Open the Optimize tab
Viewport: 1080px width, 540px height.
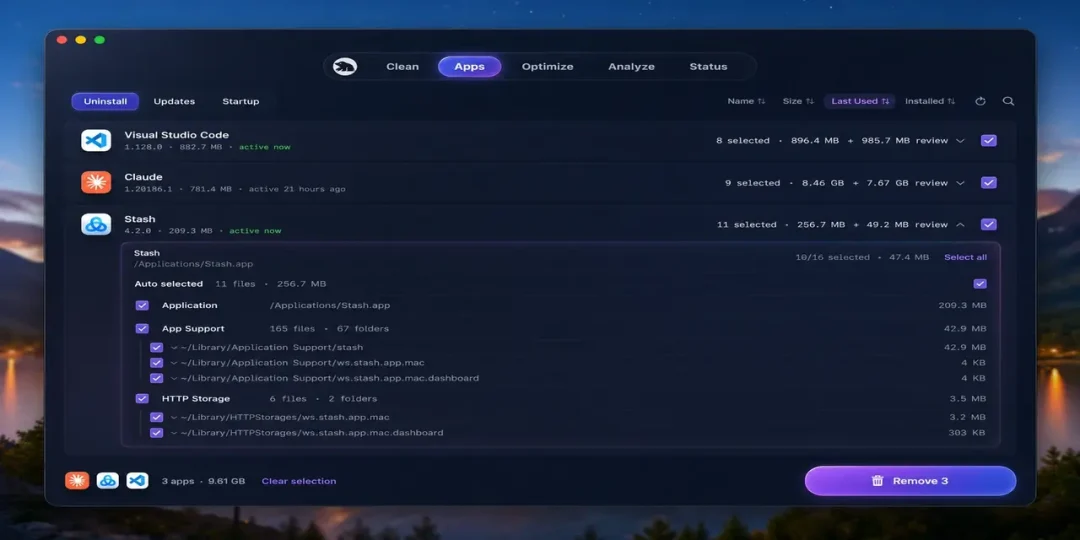(548, 67)
